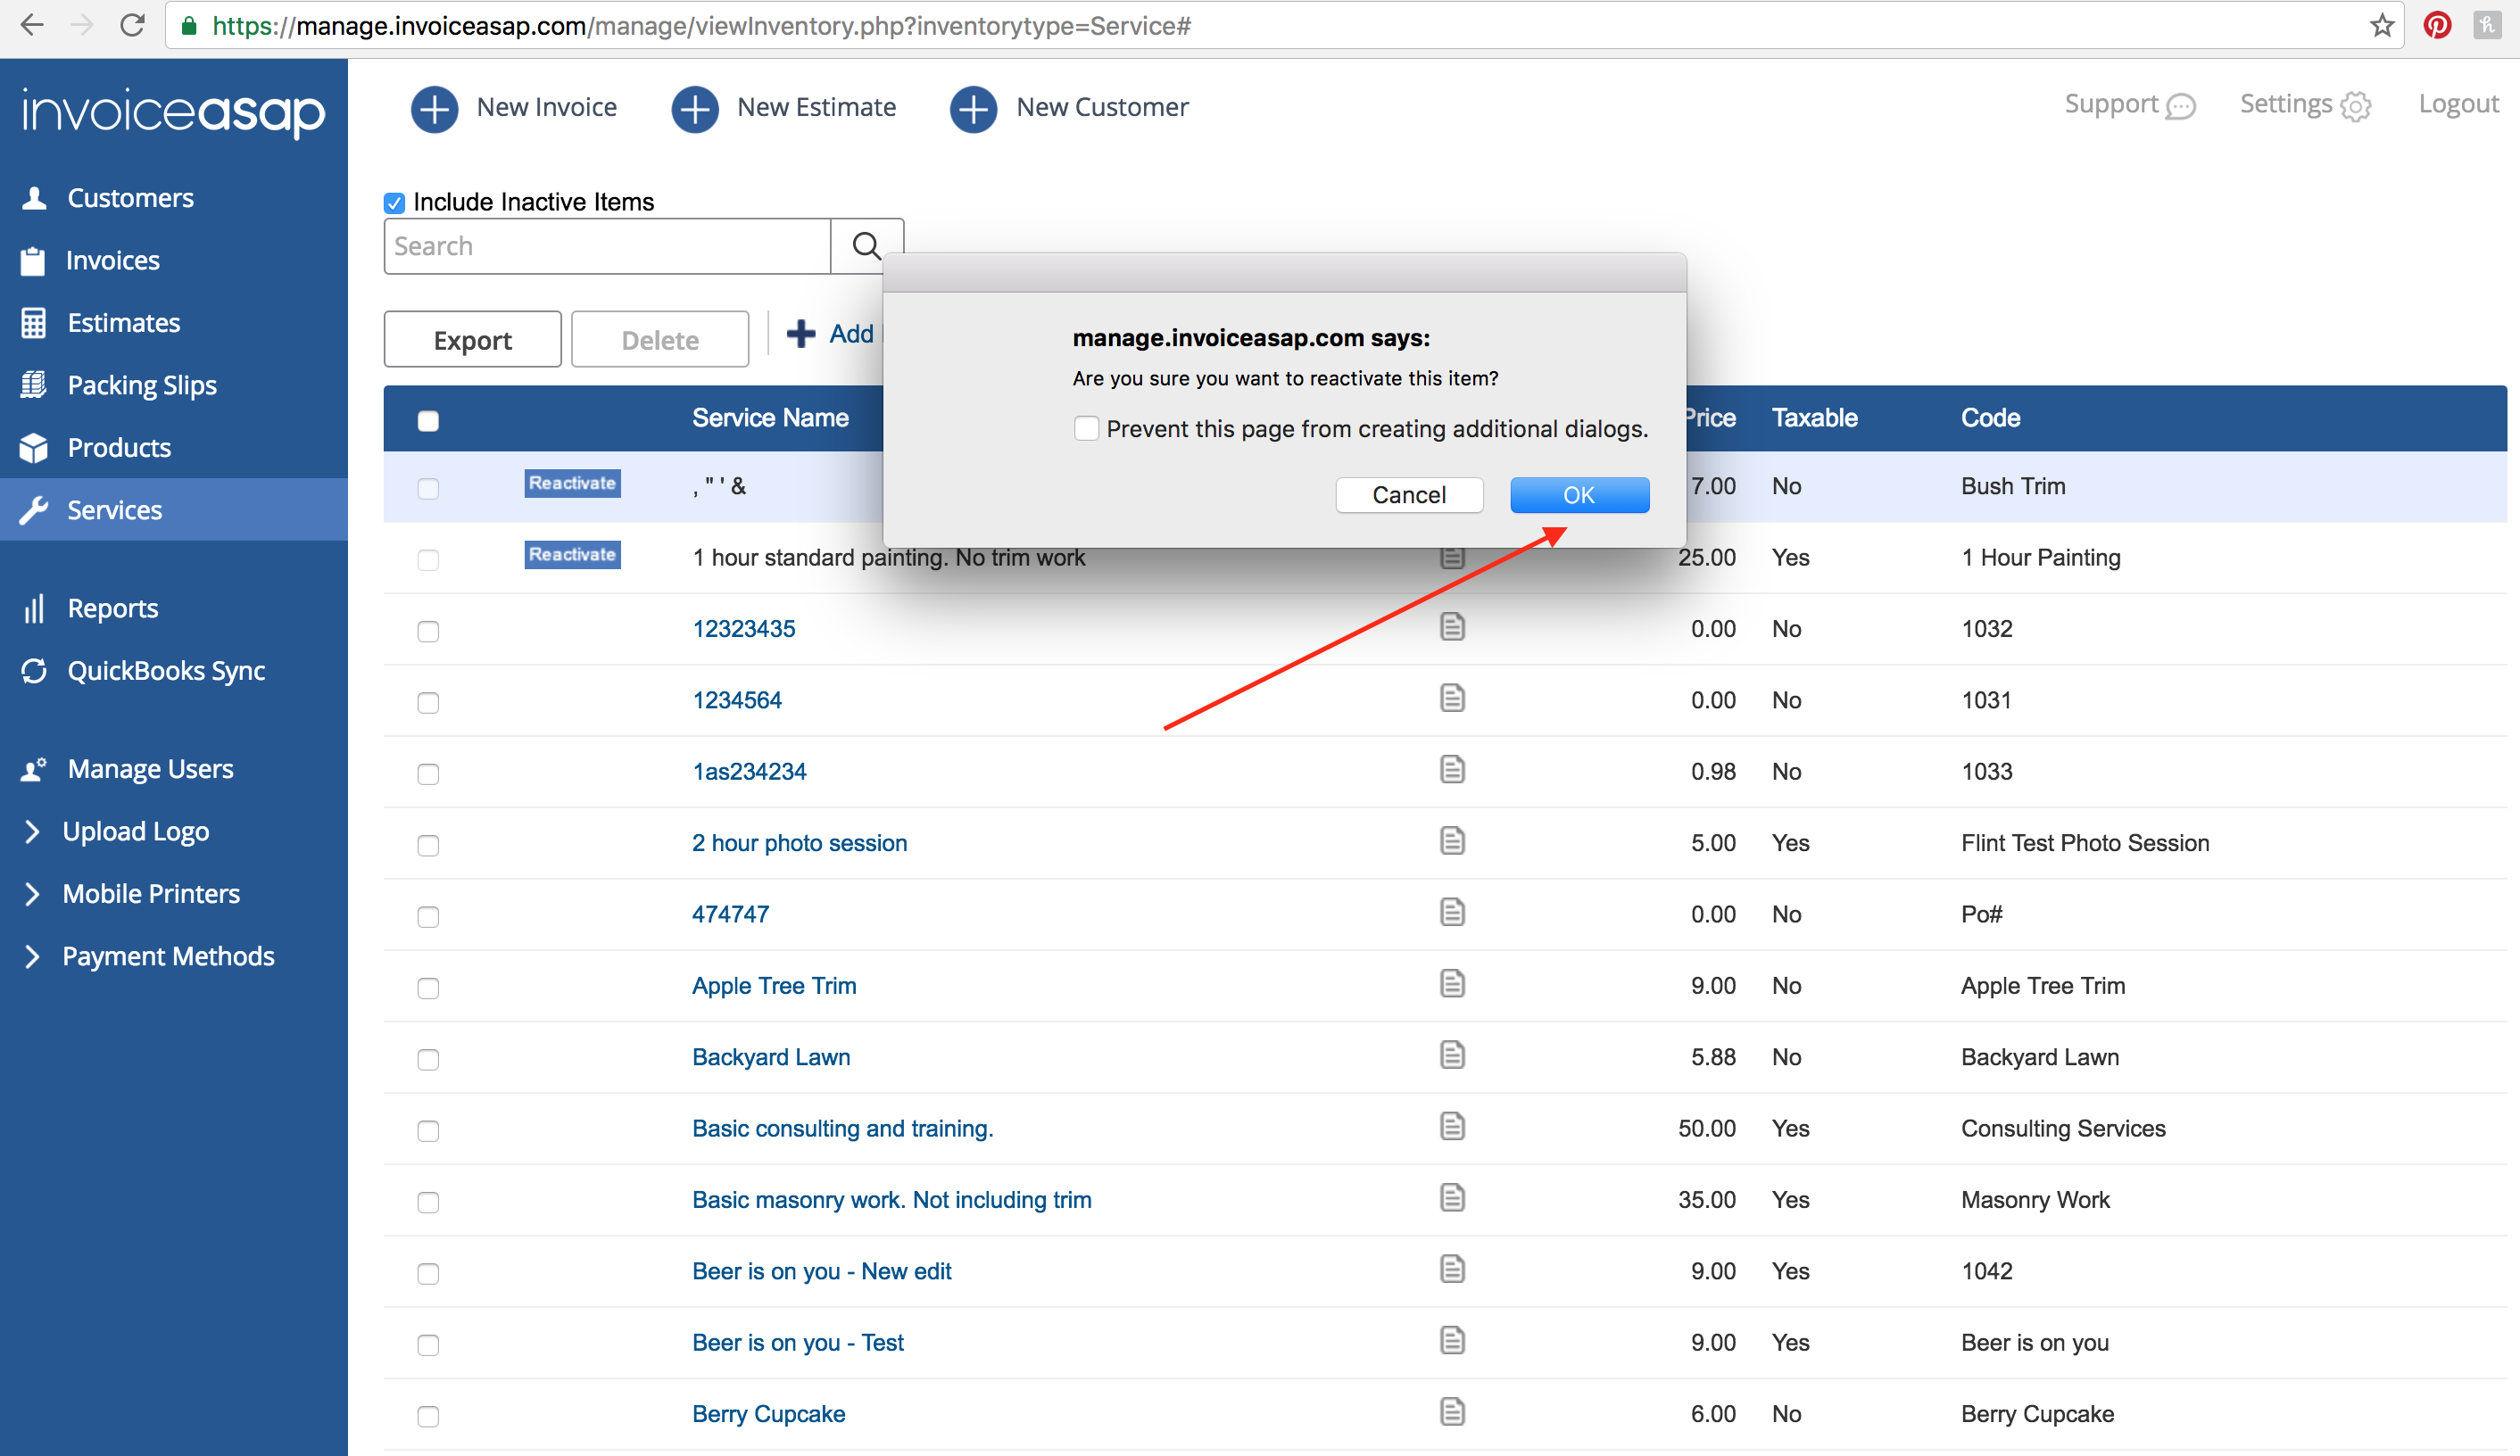Screen dimensions: 2520x1456
Task: Click the New Invoice plus icon
Action: [x=435, y=108]
